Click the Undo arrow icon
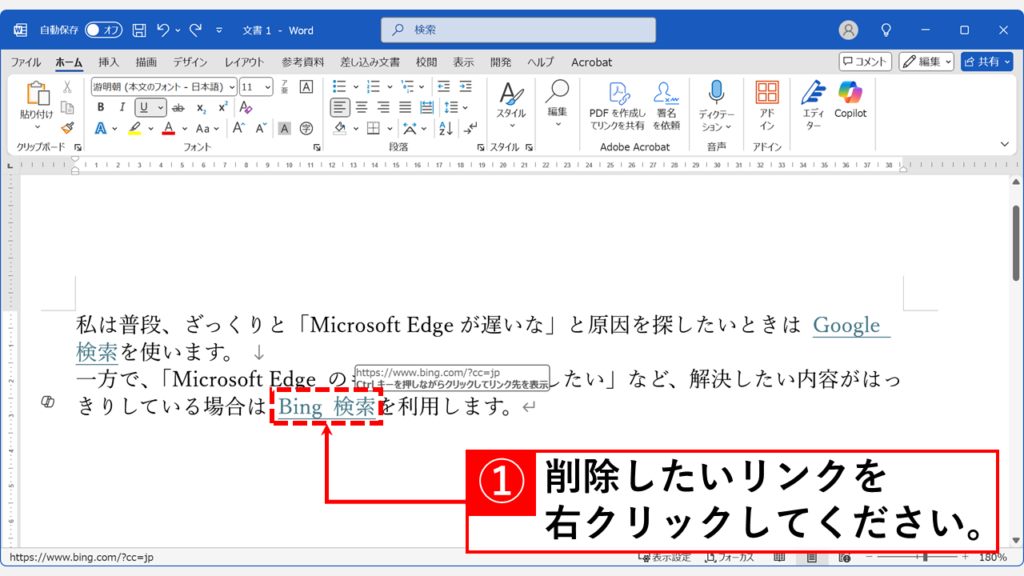The height and width of the screenshot is (576, 1024). pos(163,30)
